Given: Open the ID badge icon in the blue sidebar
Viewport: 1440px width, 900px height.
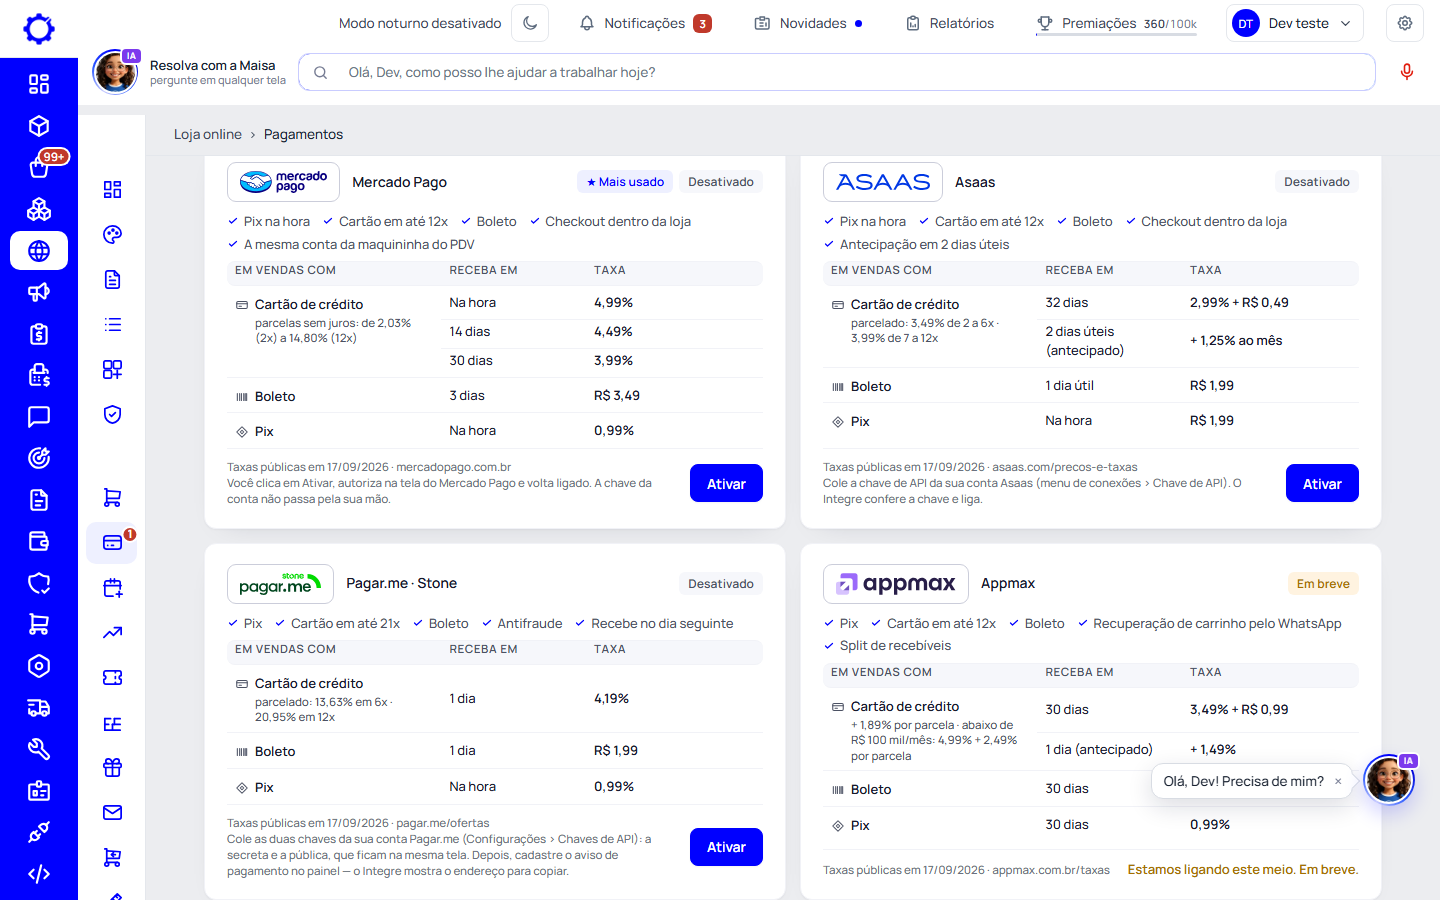Looking at the screenshot, I should (39, 791).
